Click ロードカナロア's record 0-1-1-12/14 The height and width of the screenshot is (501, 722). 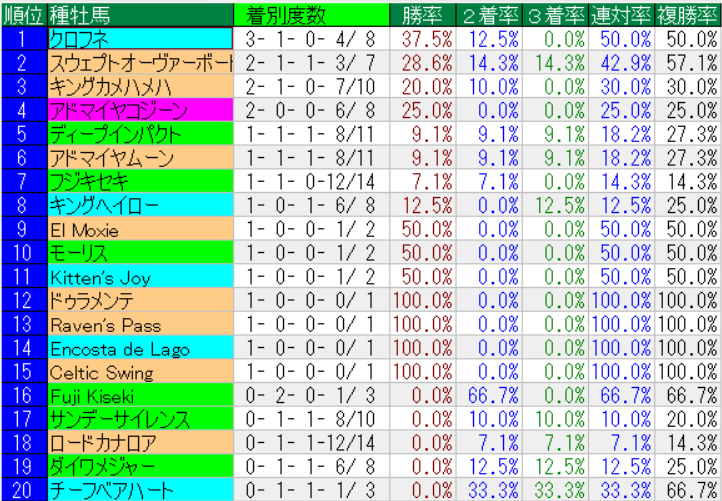click(x=312, y=443)
